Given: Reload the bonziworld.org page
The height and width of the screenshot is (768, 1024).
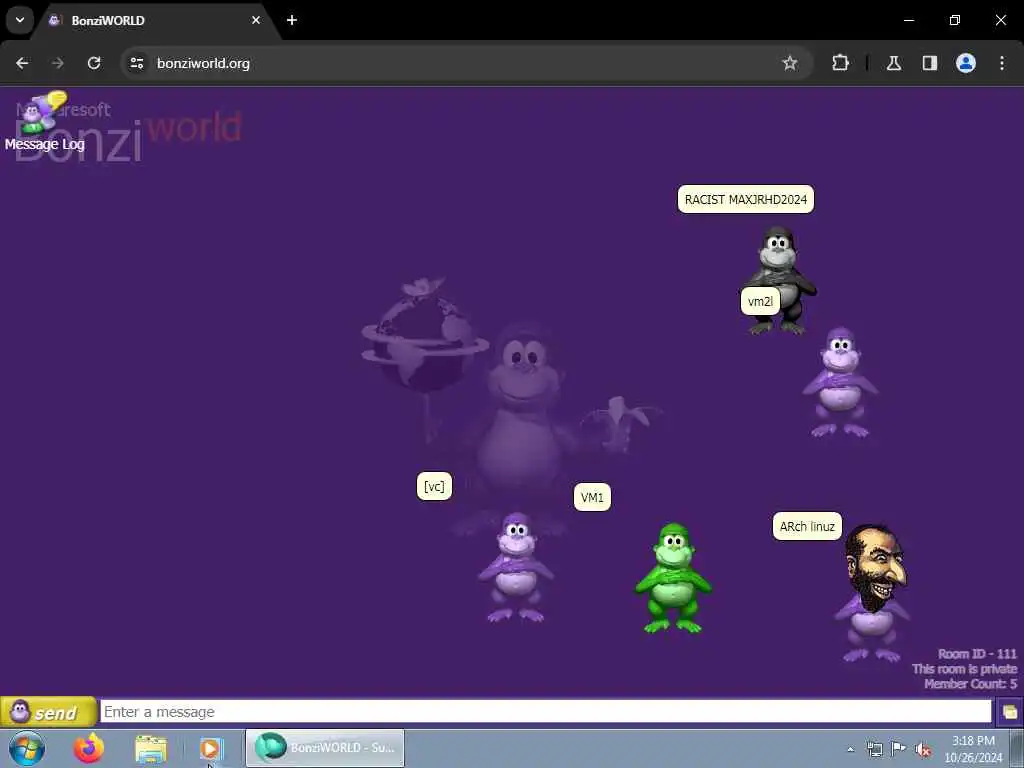Looking at the screenshot, I should pos(94,63).
